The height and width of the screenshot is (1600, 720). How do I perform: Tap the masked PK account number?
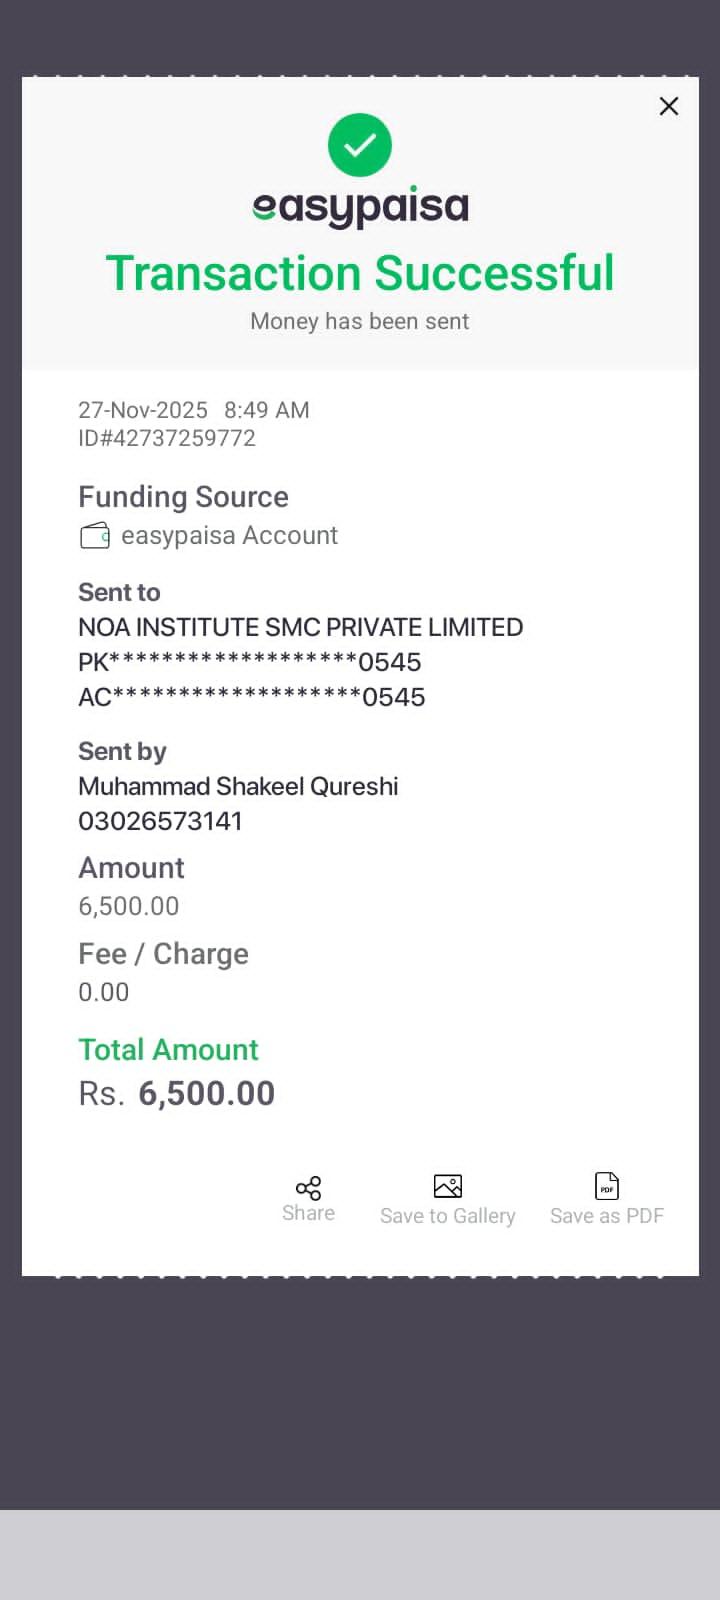249,662
